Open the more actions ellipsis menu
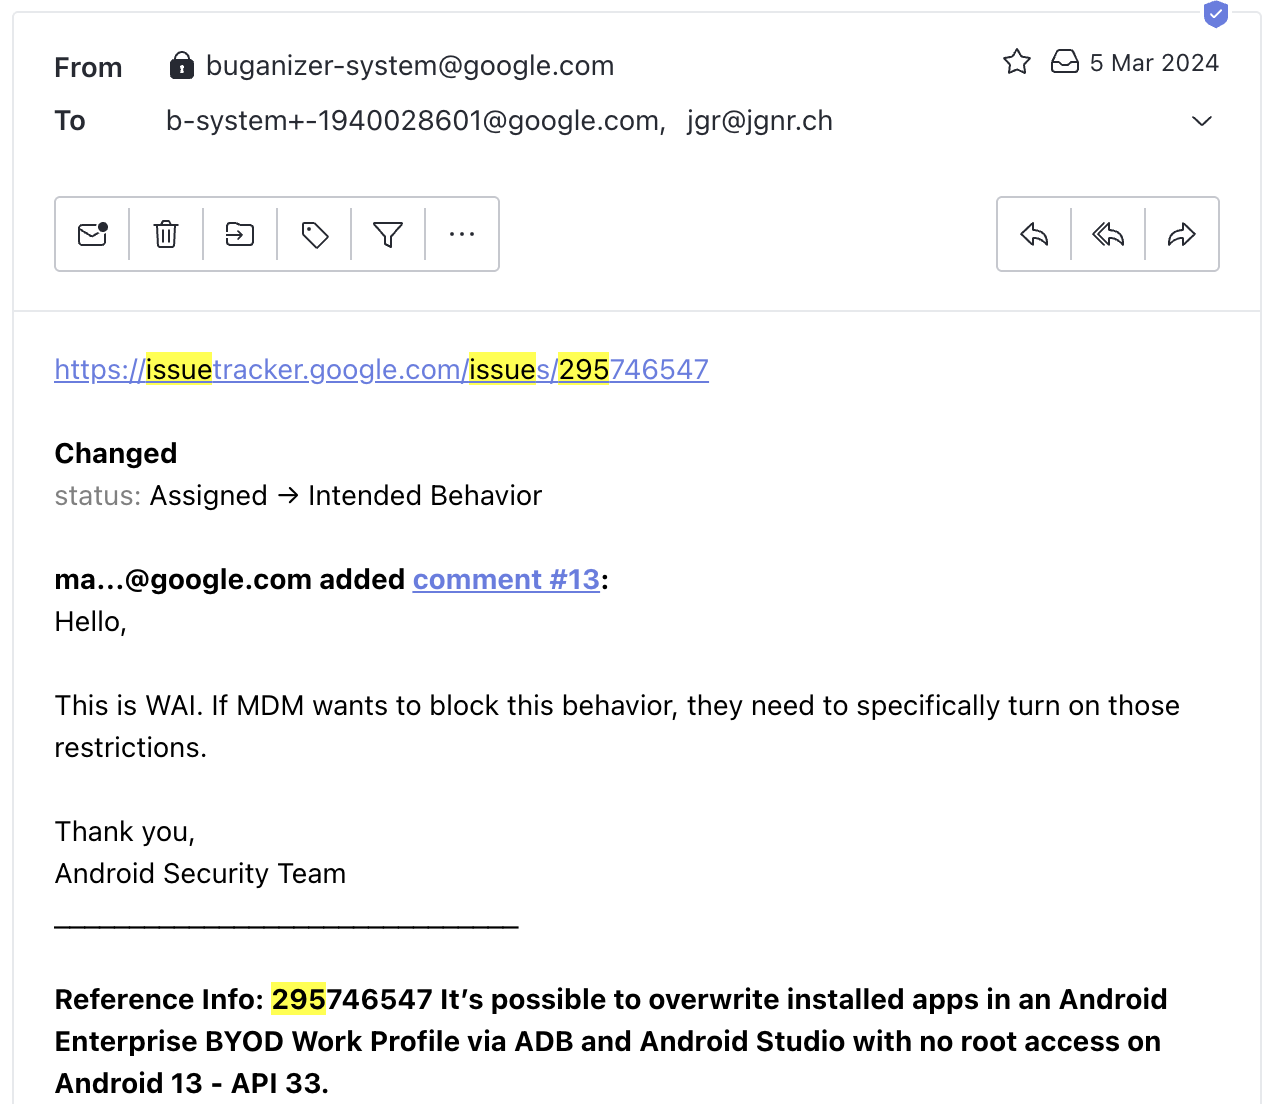The height and width of the screenshot is (1104, 1274). click(461, 234)
